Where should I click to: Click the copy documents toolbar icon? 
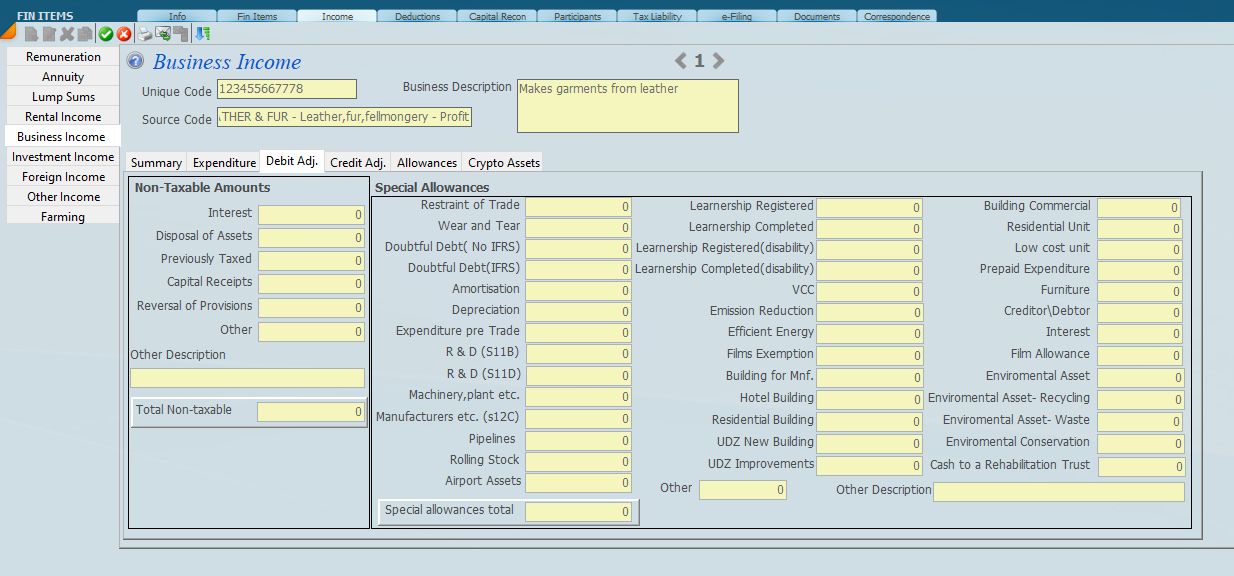click(x=85, y=34)
